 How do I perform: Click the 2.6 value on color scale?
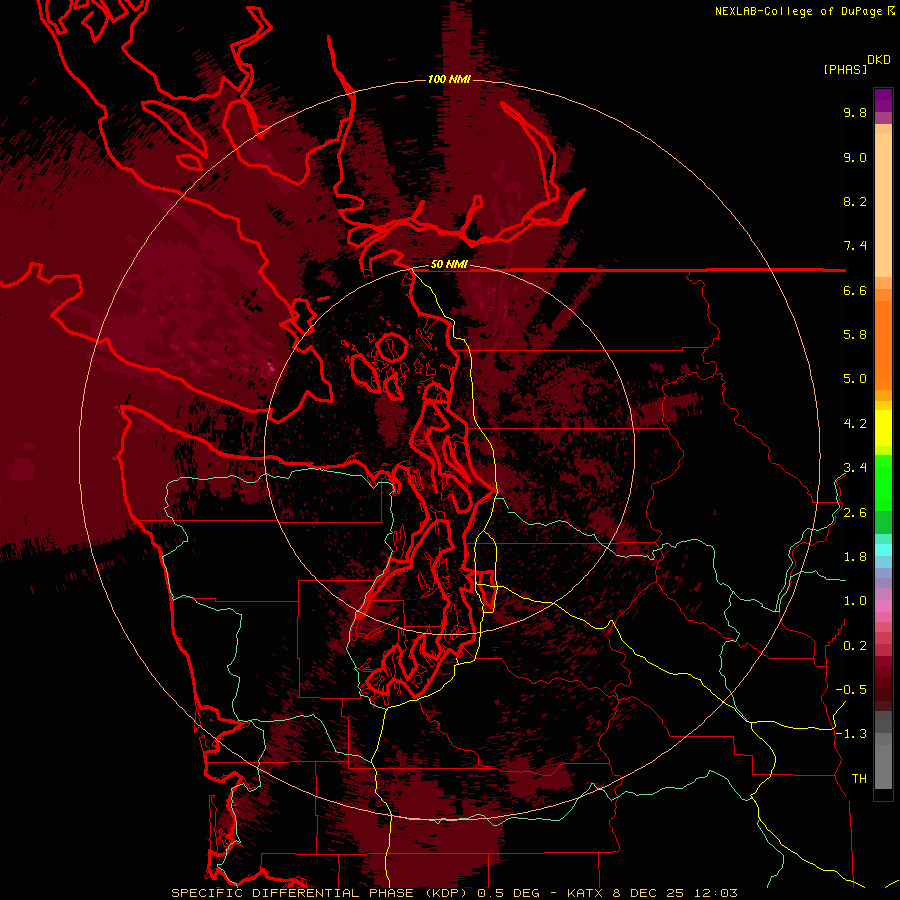[x=855, y=513]
